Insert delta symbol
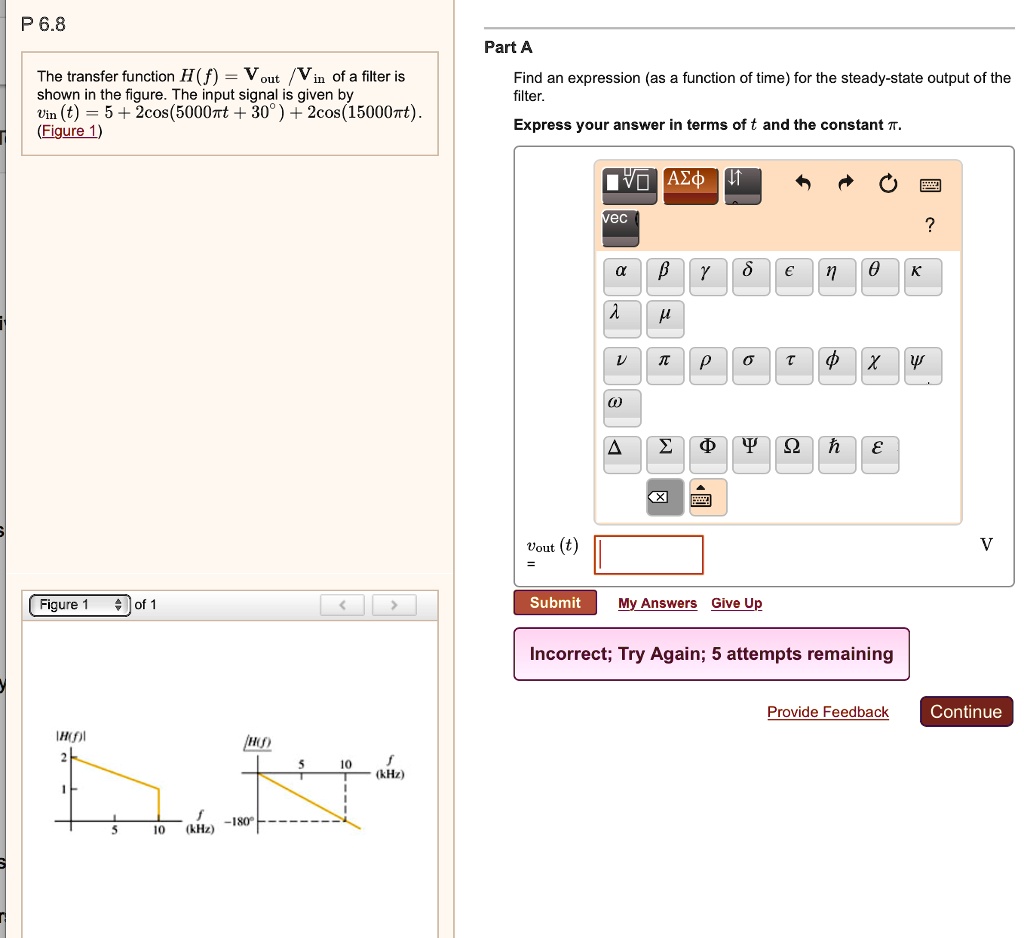The height and width of the screenshot is (938, 1024). [750, 276]
